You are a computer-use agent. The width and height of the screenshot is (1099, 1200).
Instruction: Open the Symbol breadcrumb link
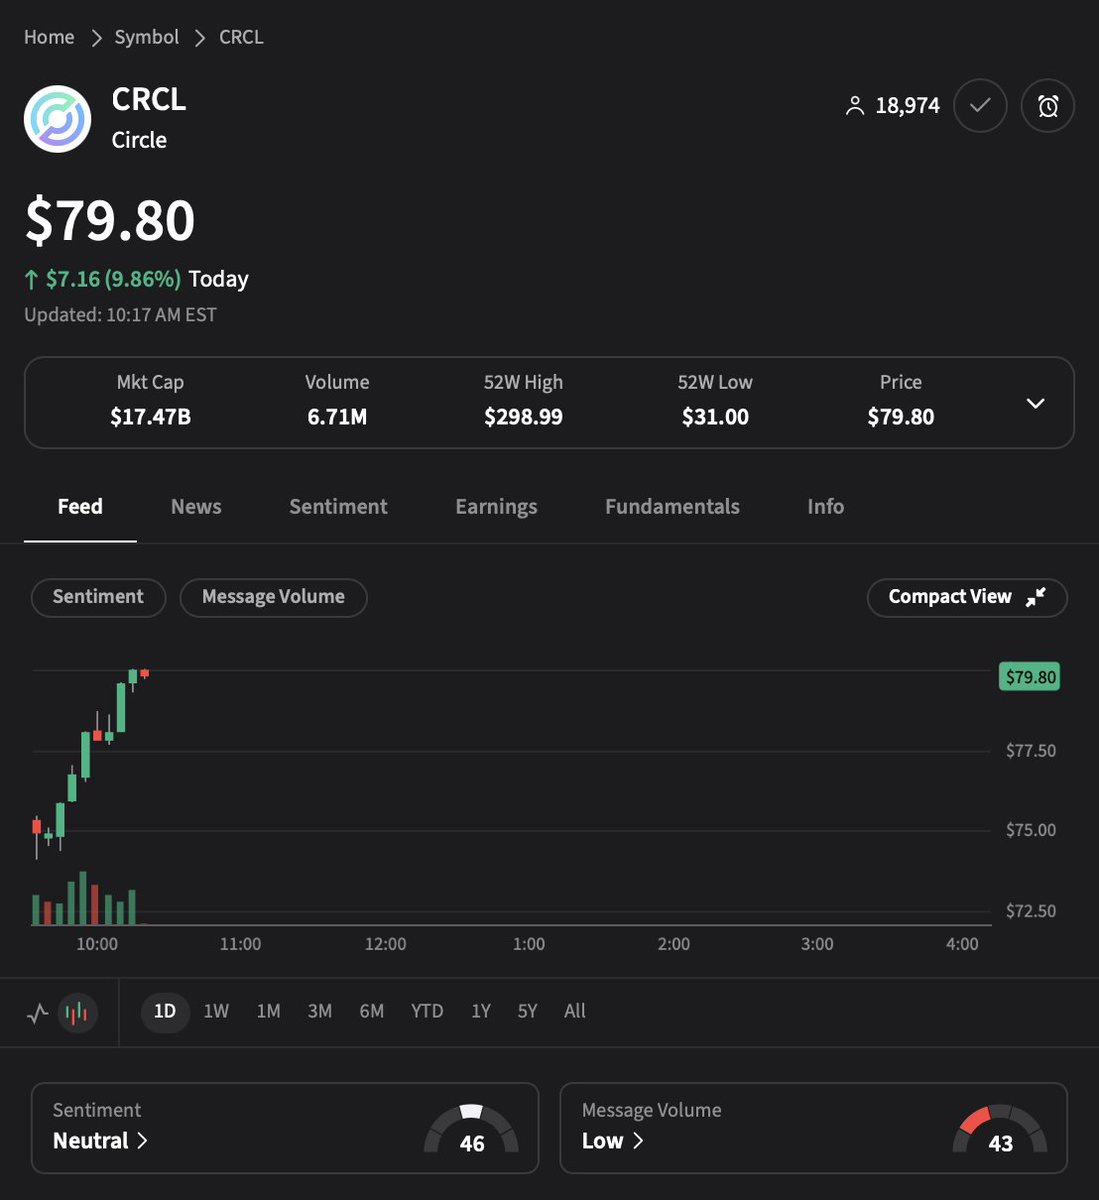tap(147, 37)
